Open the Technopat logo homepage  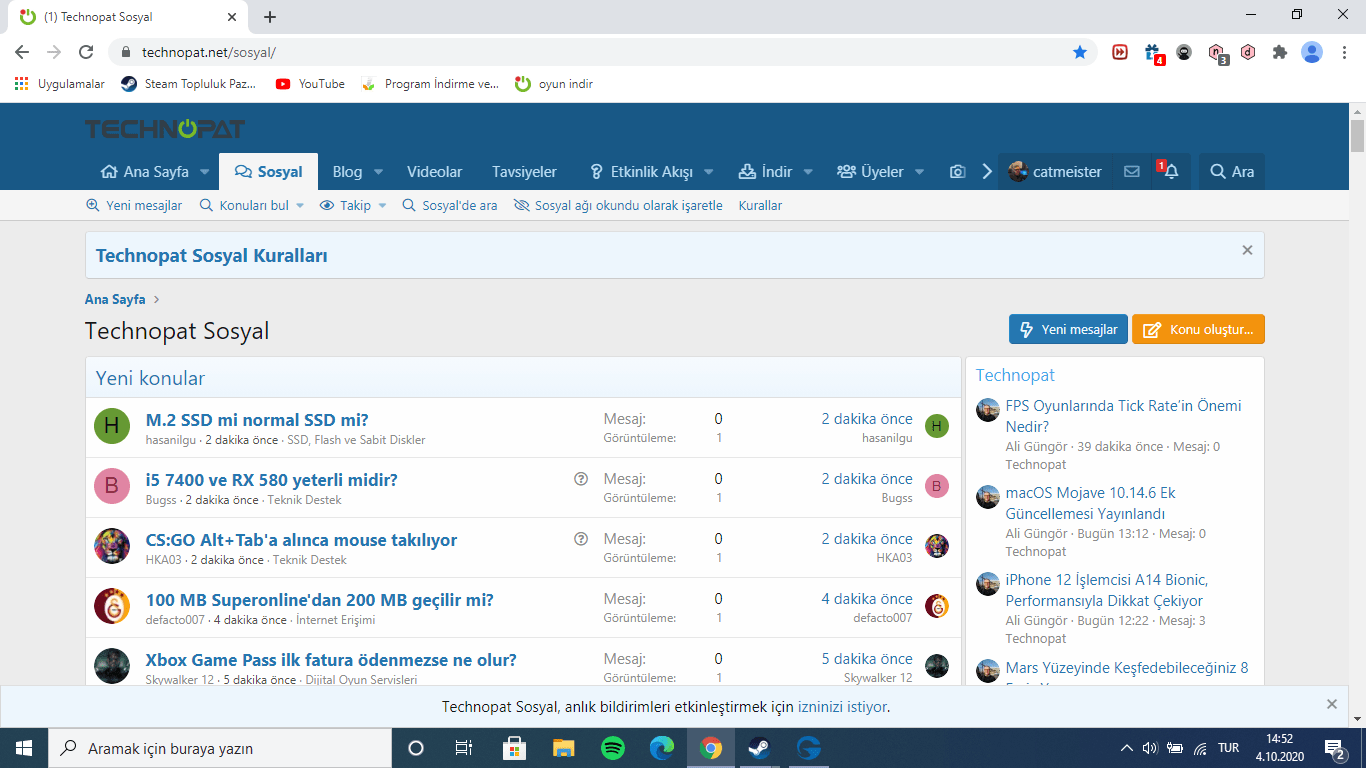(165, 128)
